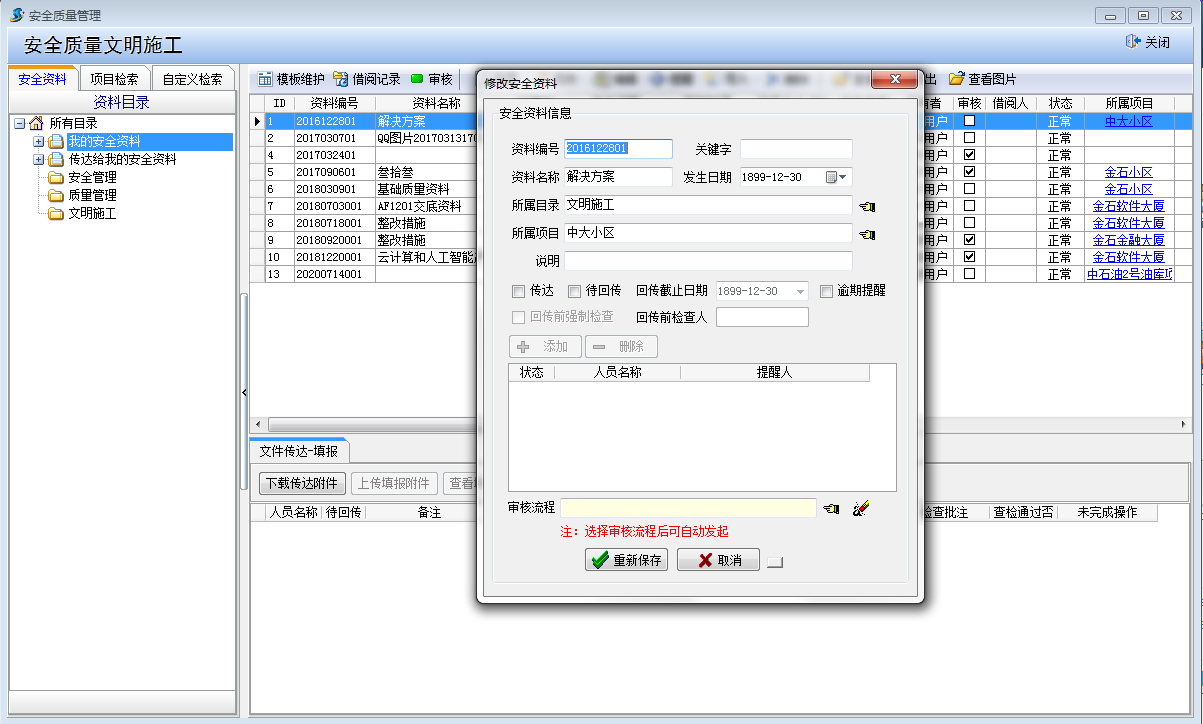The height and width of the screenshot is (724, 1203).
Task: Click the hand icon to select 审核流程
Action: [831, 509]
